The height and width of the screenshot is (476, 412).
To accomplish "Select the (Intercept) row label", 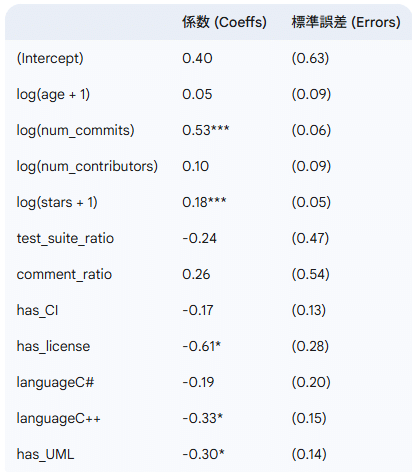I will pyautogui.click(x=50, y=58).
